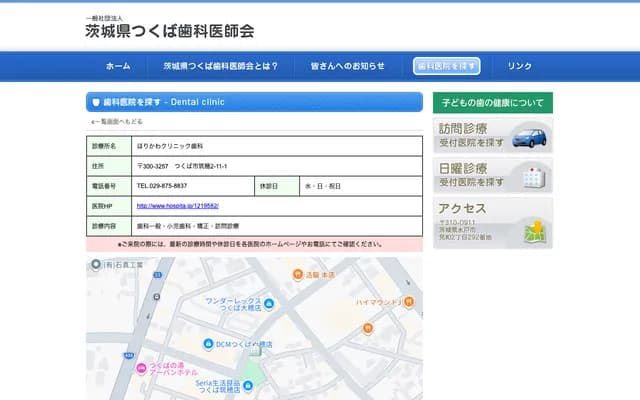Click the 子どもの歯の健康について green button

pyautogui.click(x=492, y=103)
